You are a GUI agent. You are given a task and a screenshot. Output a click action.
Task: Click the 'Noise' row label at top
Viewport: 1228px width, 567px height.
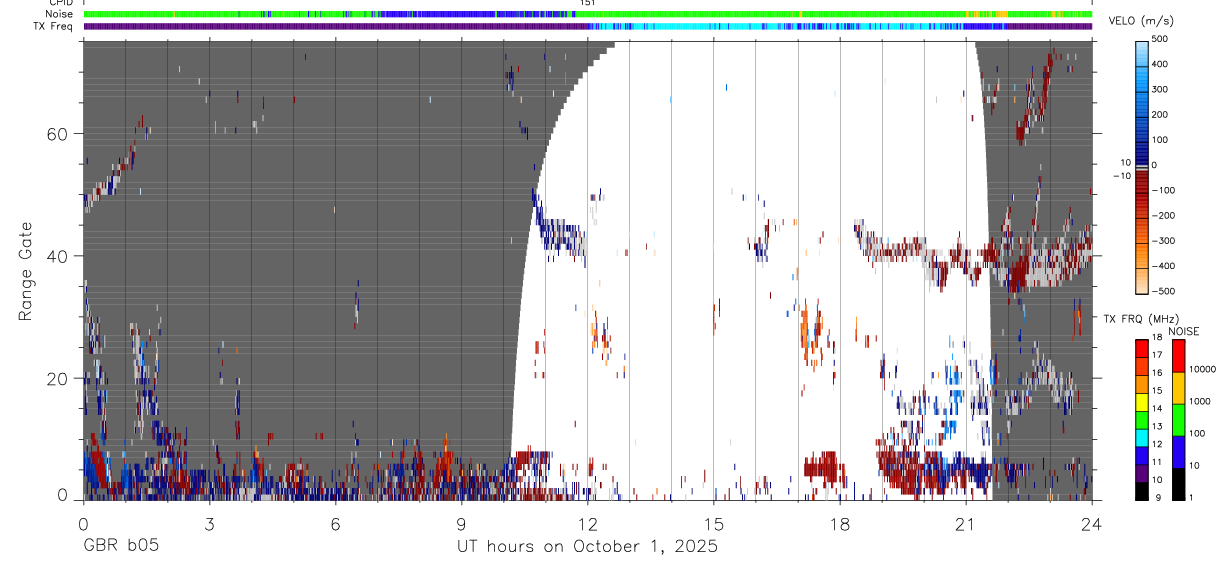tap(59, 15)
